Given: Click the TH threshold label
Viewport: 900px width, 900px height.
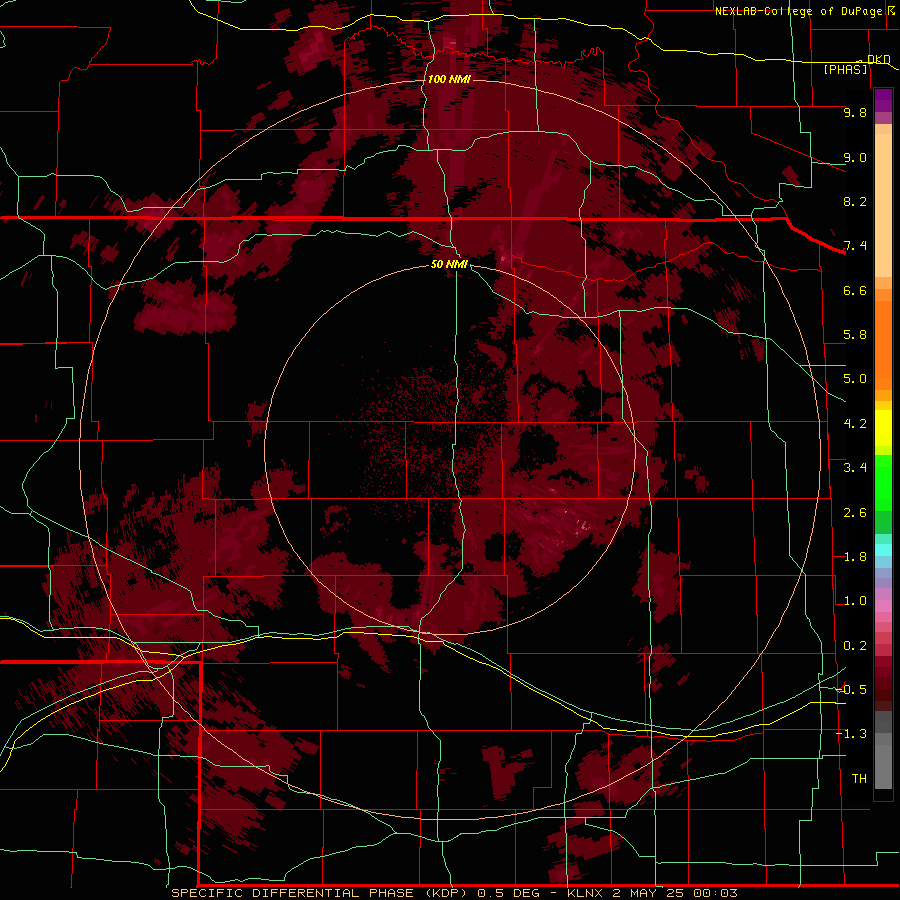Looking at the screenshot, I should click(x=859, y=779).
